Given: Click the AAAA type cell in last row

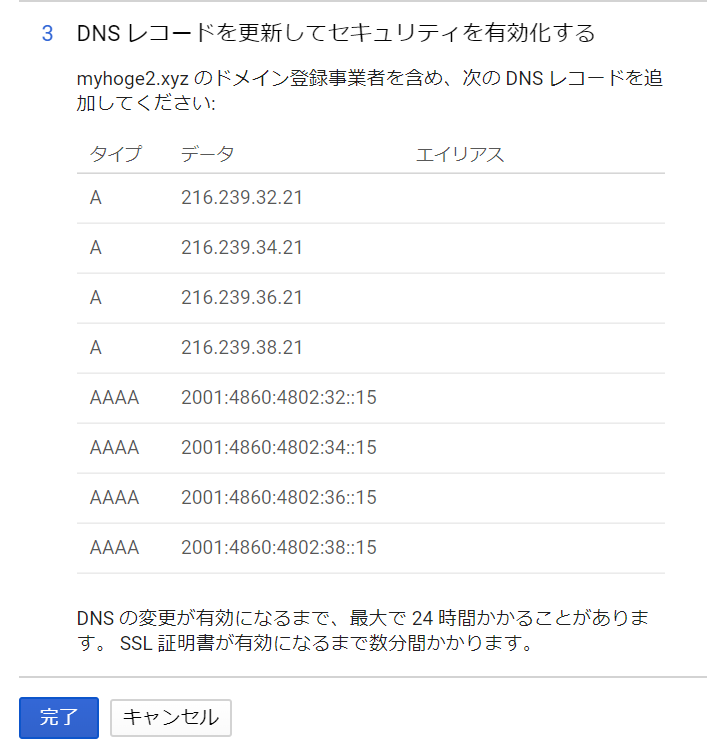Looking at the screenshot, I should pos(114,548).
